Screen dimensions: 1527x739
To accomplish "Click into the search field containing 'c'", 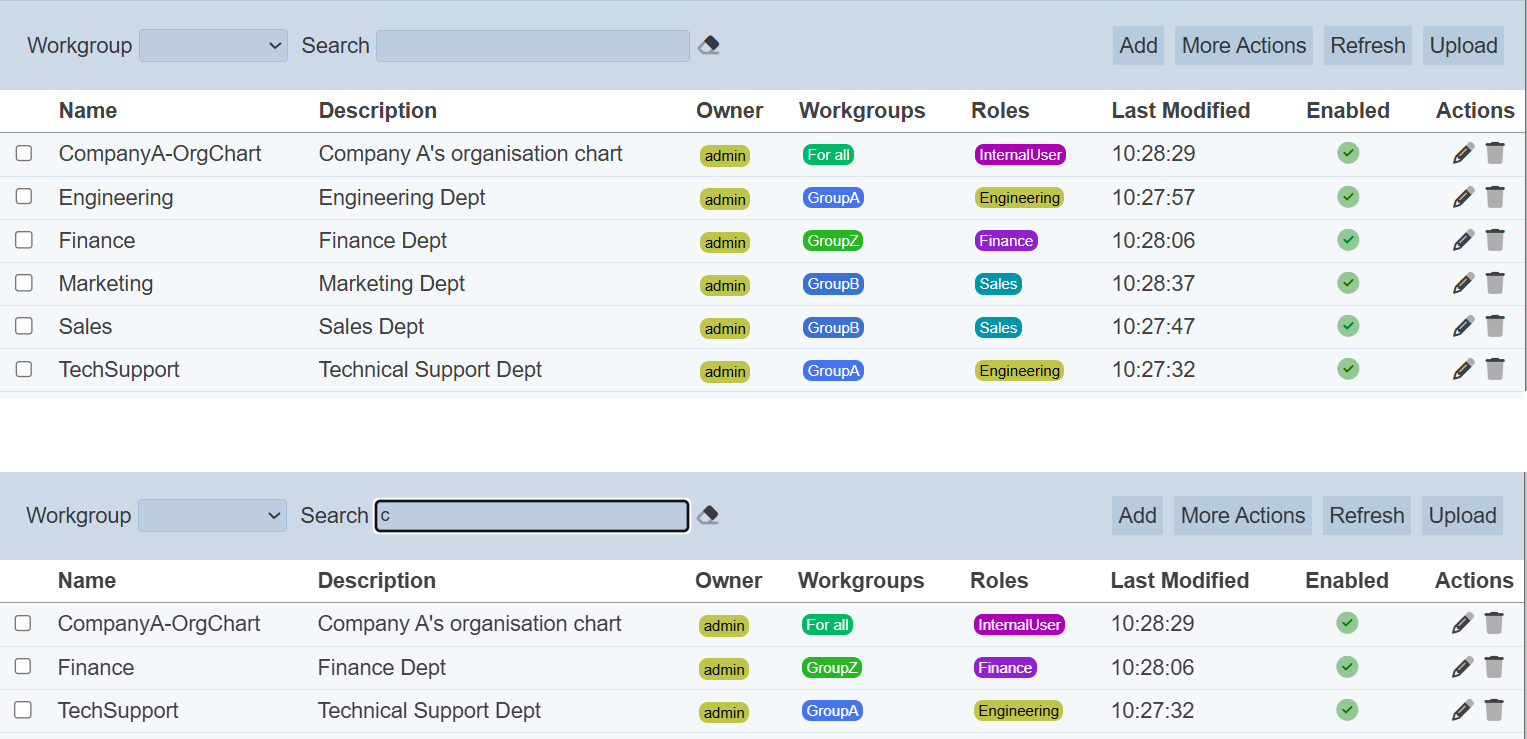I will pyautogui.click(x=532, y=516).
